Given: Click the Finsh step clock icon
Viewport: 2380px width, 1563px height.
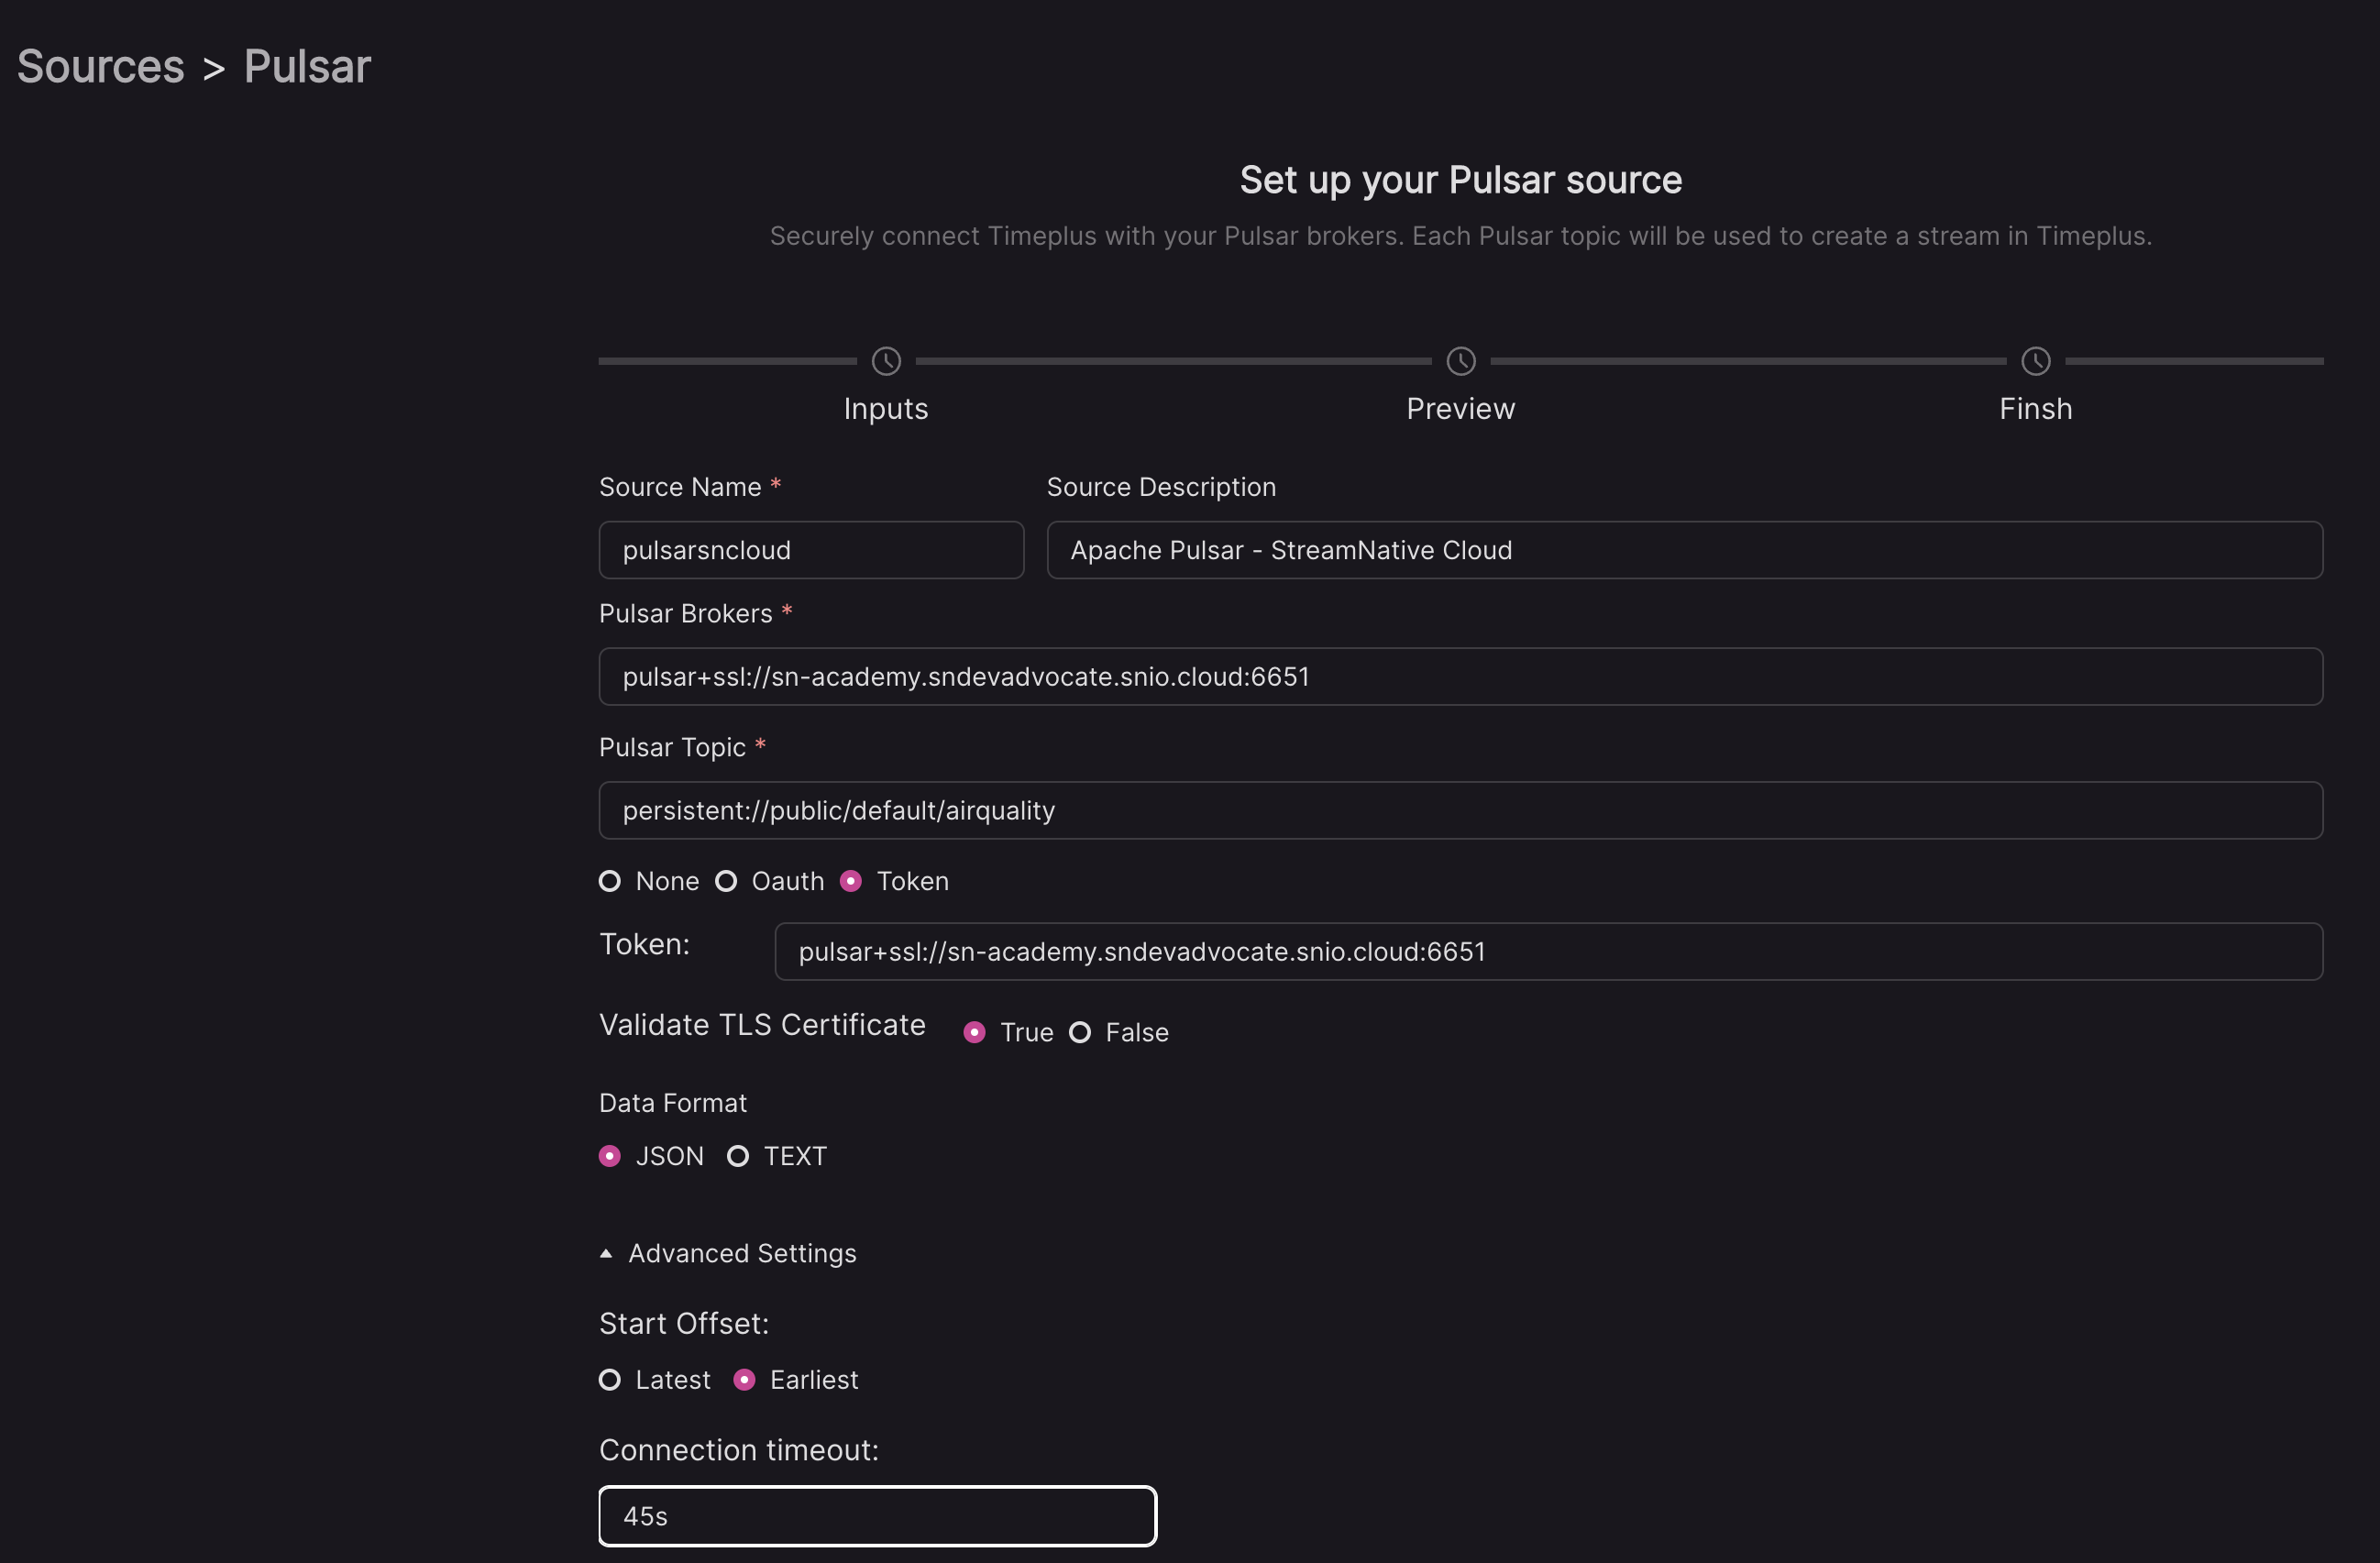Looking at the screenshot, I should click(2036, 361).
